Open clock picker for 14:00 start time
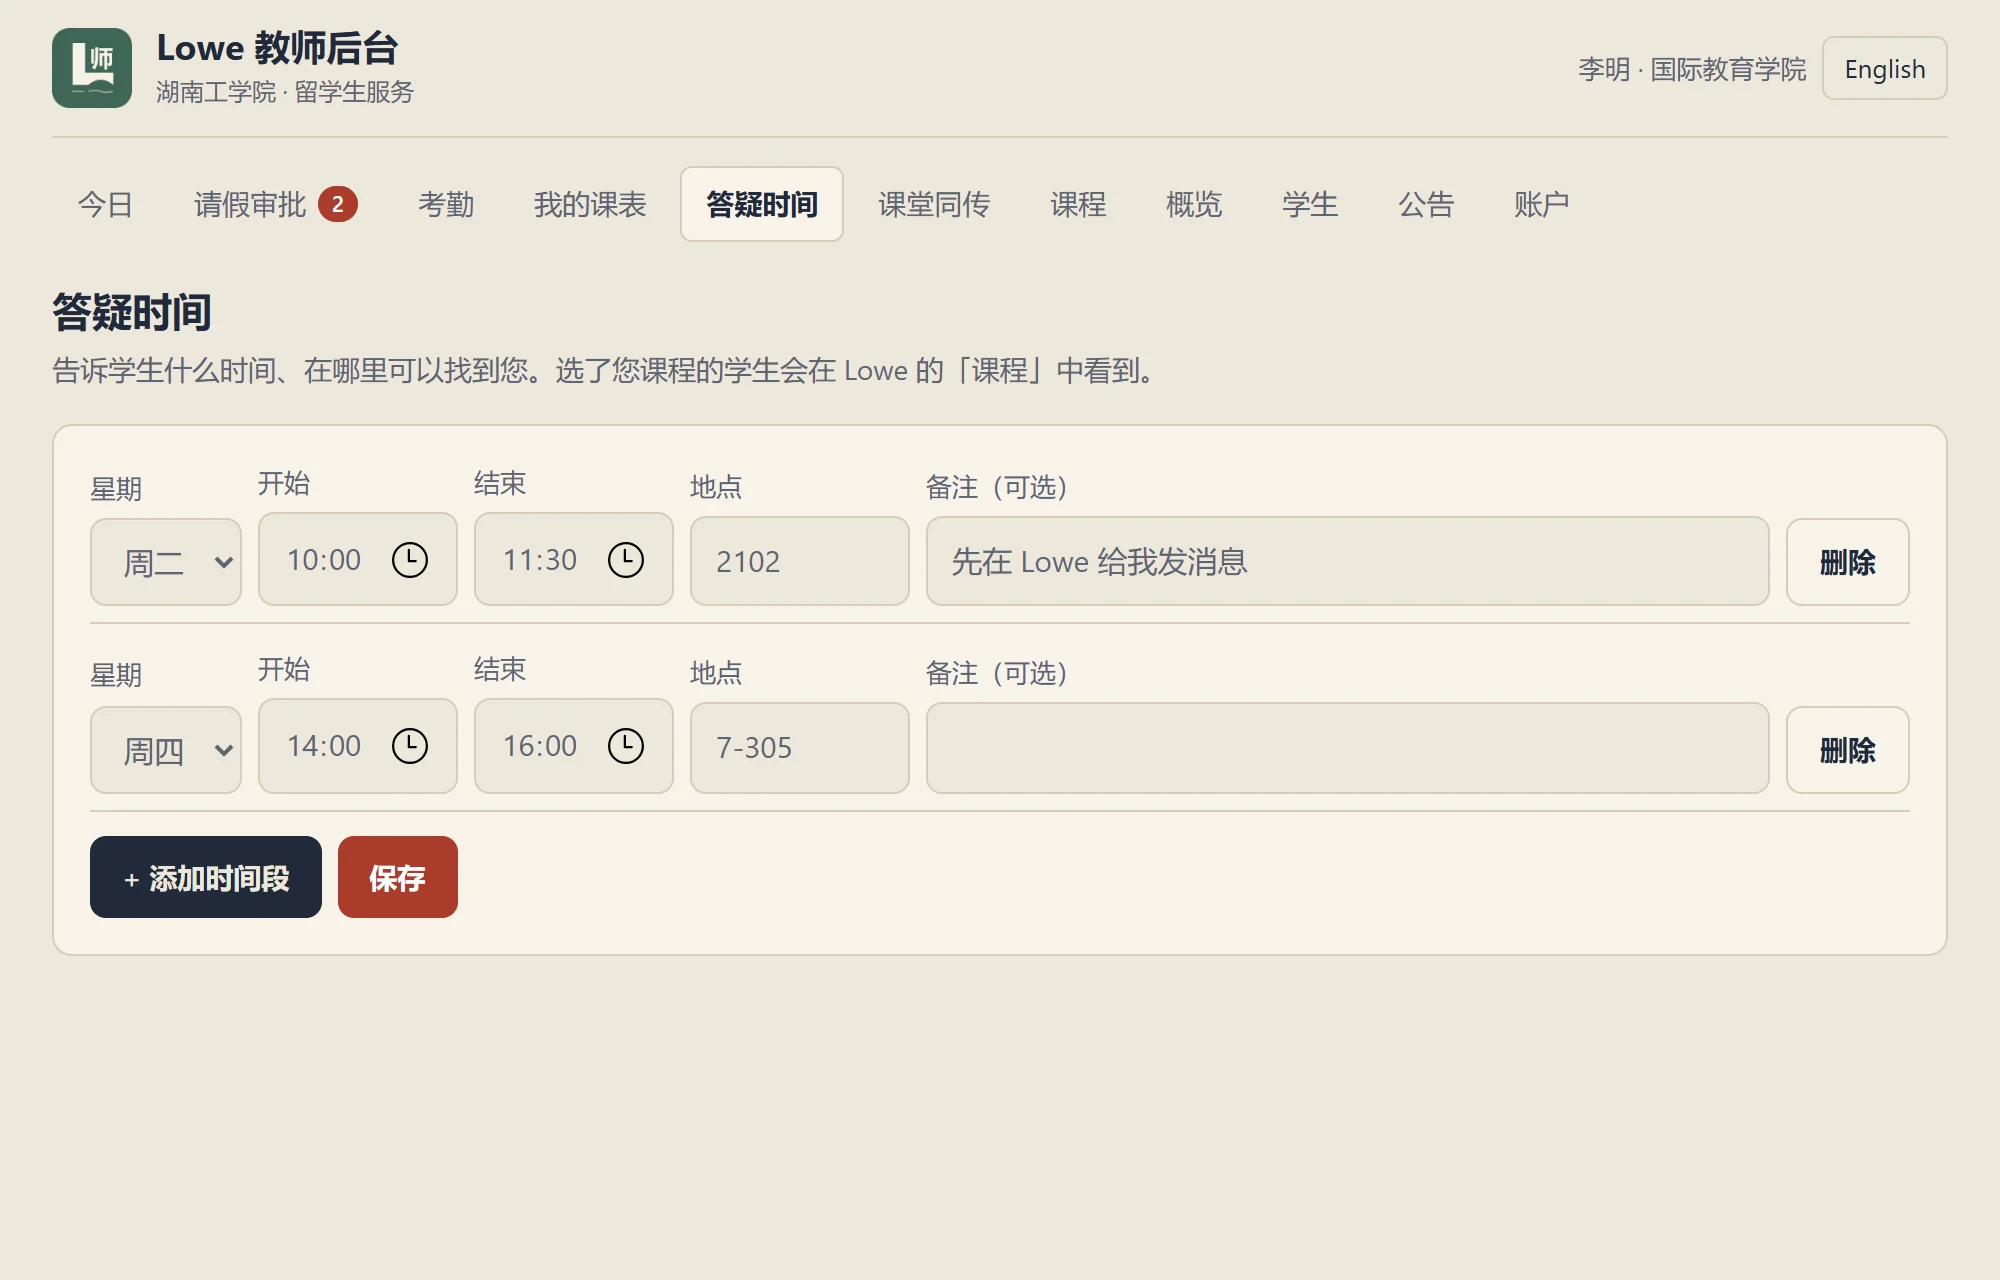This screenshot has width=2000, height=1280. (x=410, y=746)
